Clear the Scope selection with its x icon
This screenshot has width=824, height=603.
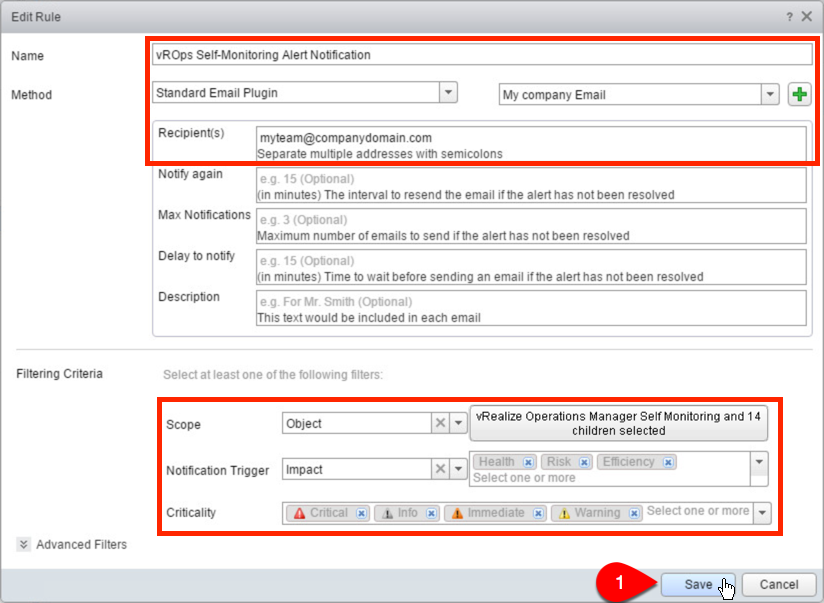(x=440, y=424)
